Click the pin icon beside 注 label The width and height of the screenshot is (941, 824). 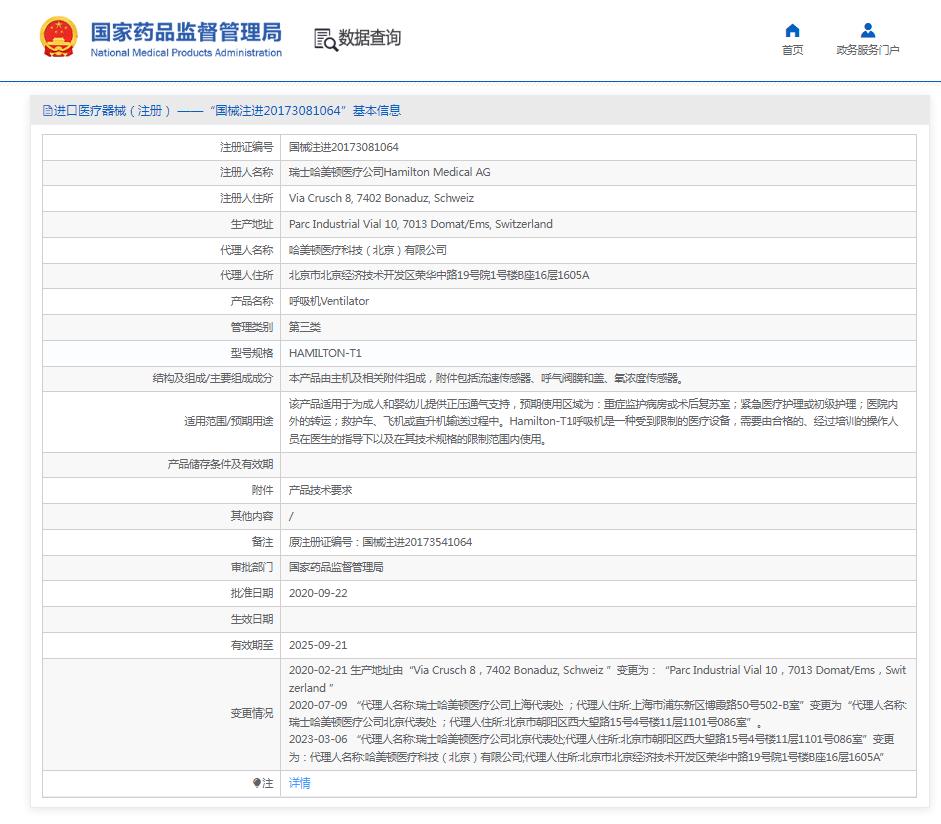click(257, 783)
